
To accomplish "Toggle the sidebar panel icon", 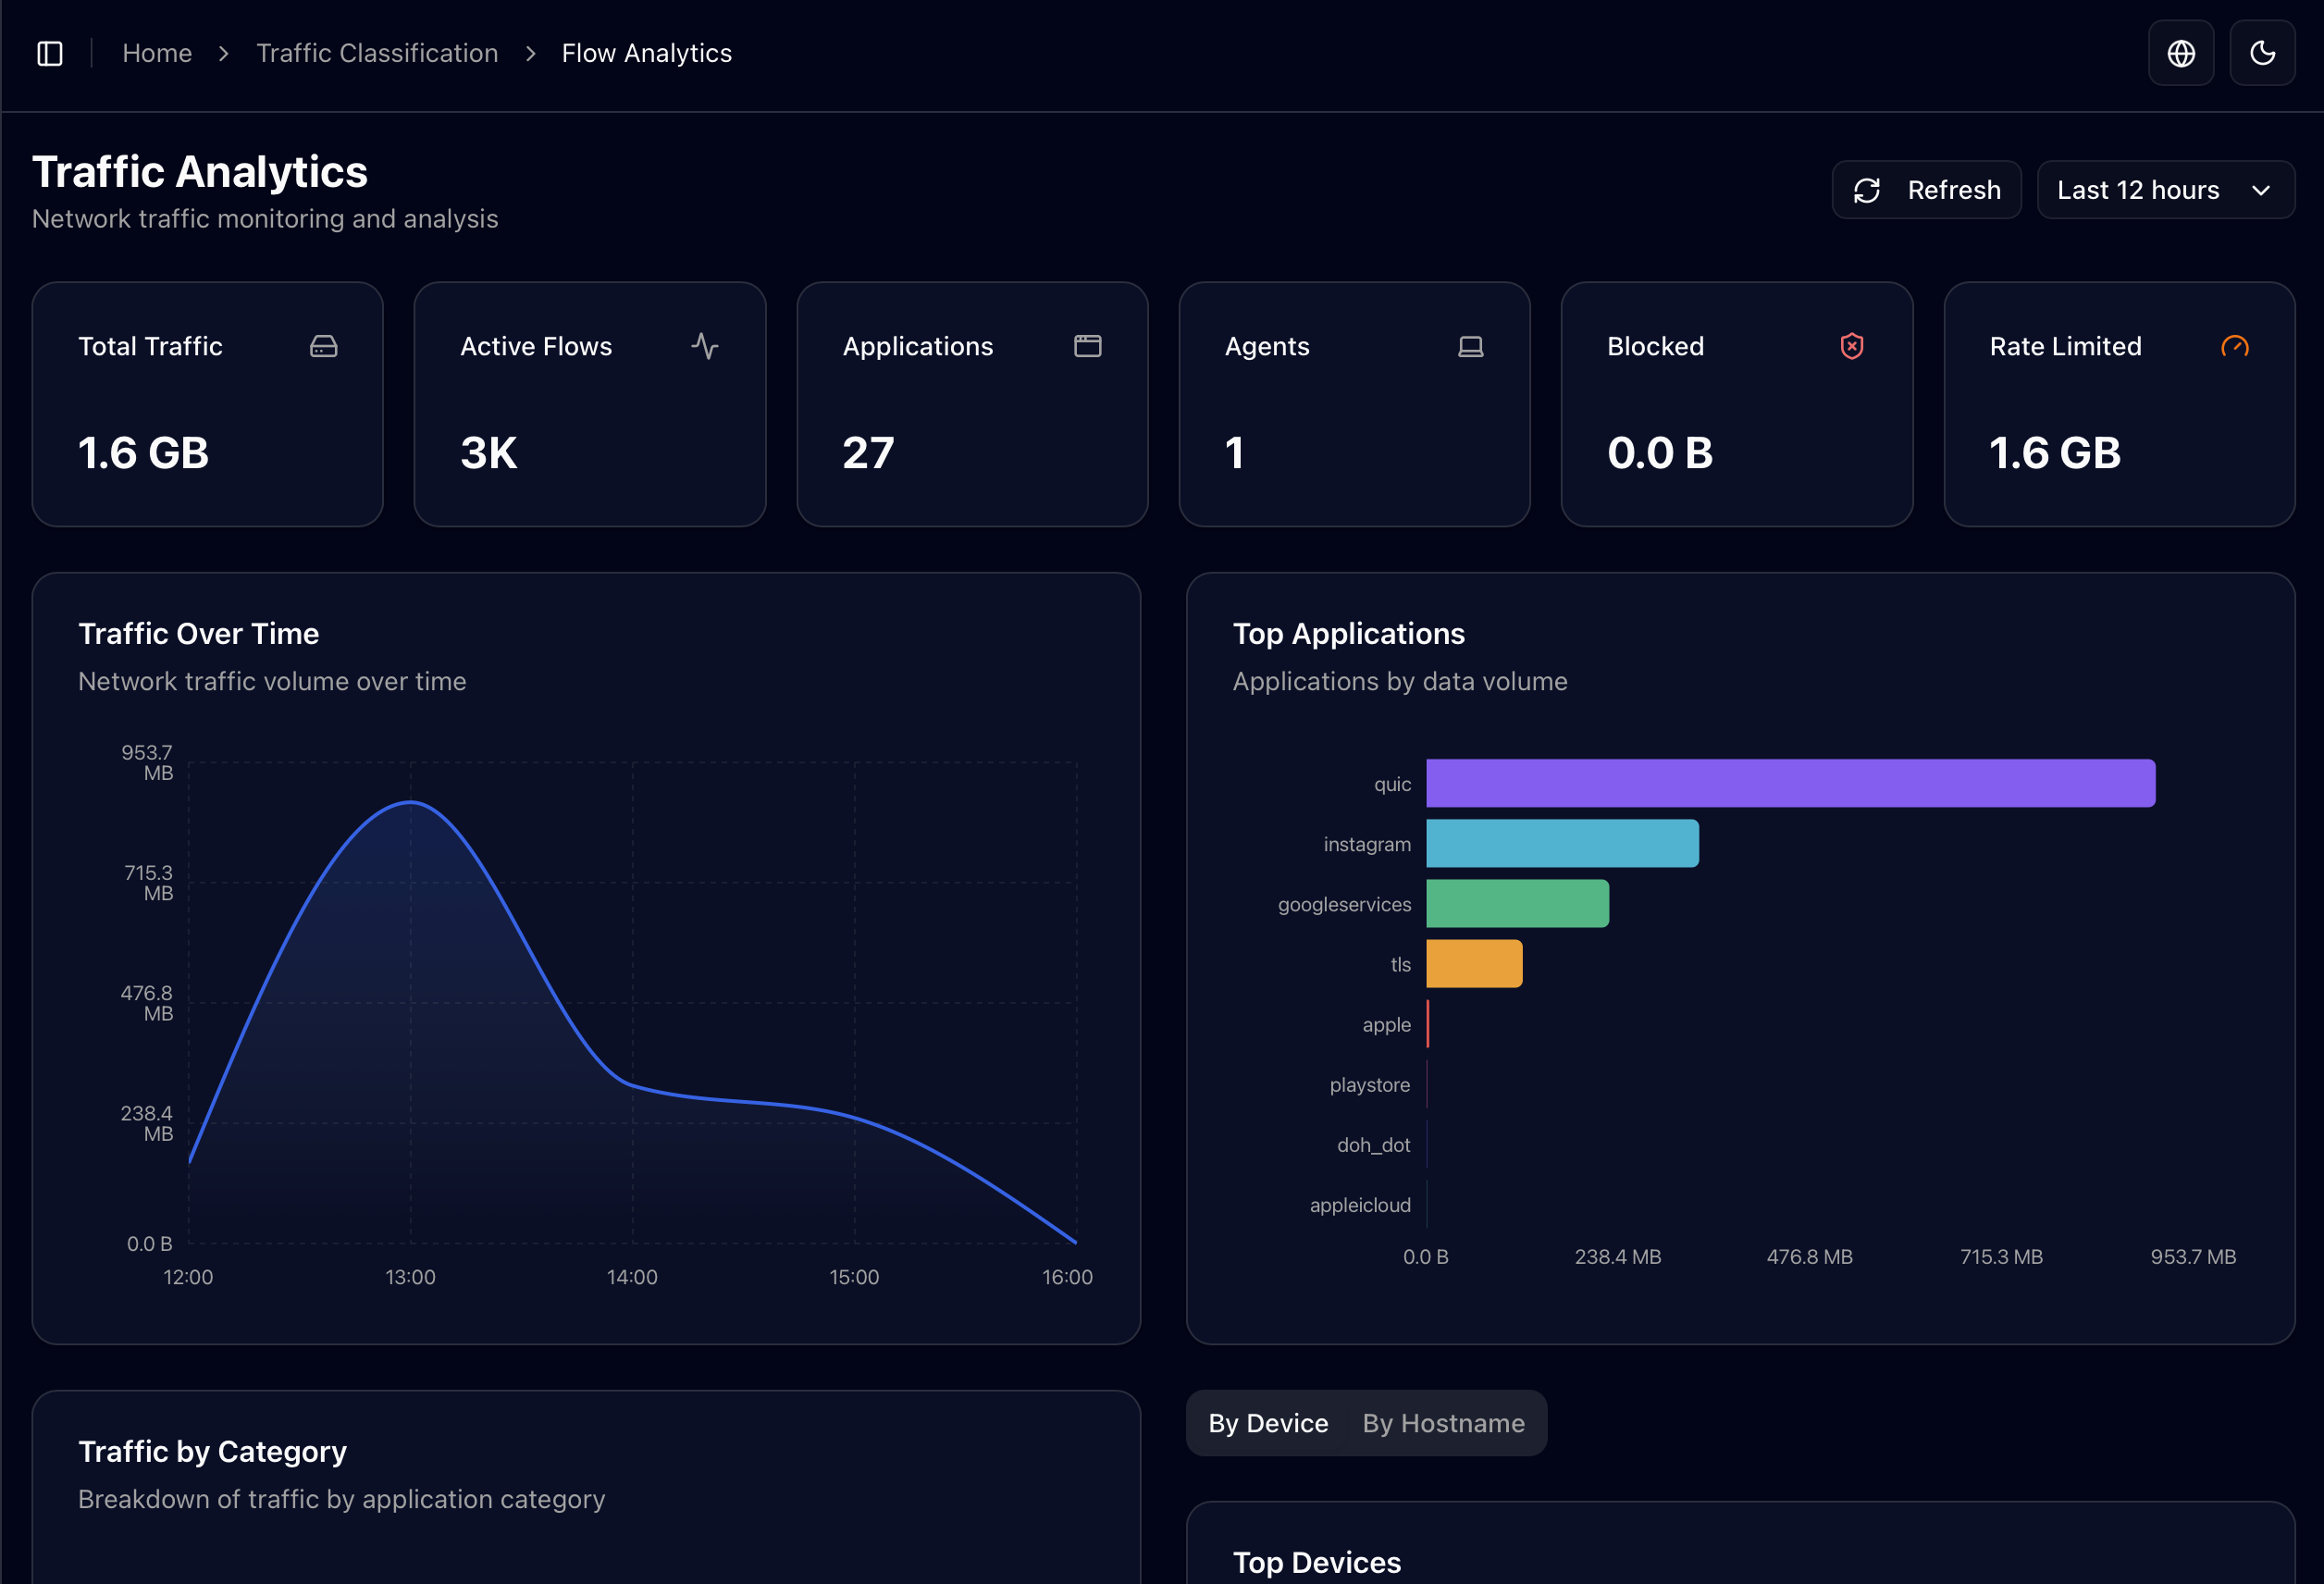I will (50, 53).
